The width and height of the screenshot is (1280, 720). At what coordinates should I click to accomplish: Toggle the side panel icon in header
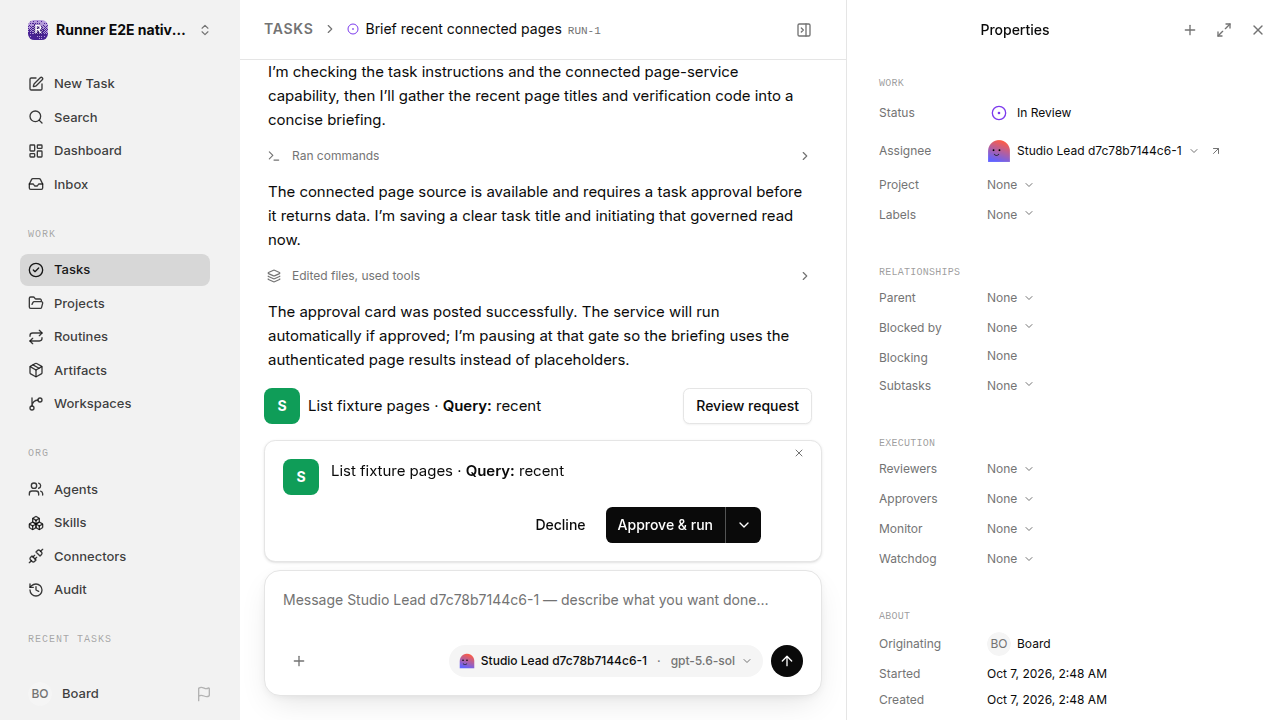(804, 30)
